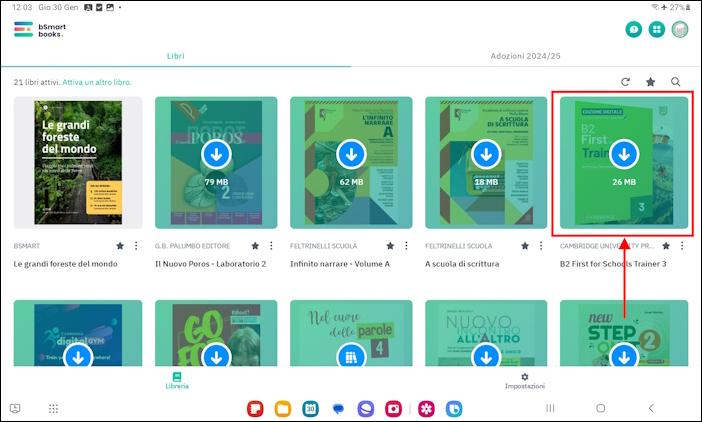
Task: Open options menu for Le grandi foreste
Action: [x=136, y=246]
